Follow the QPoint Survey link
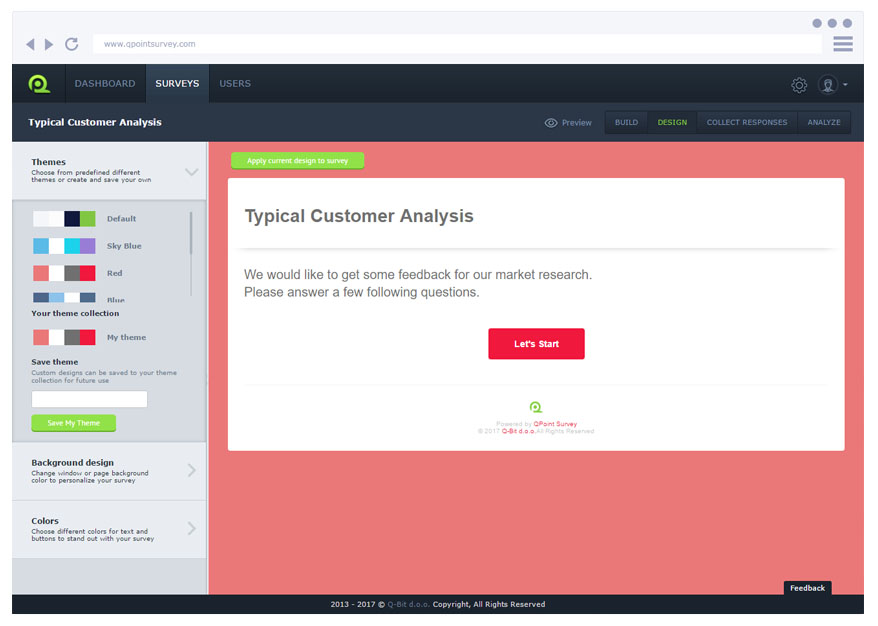The height and width of the screenshot is (626, 878). tap(555, 424)
